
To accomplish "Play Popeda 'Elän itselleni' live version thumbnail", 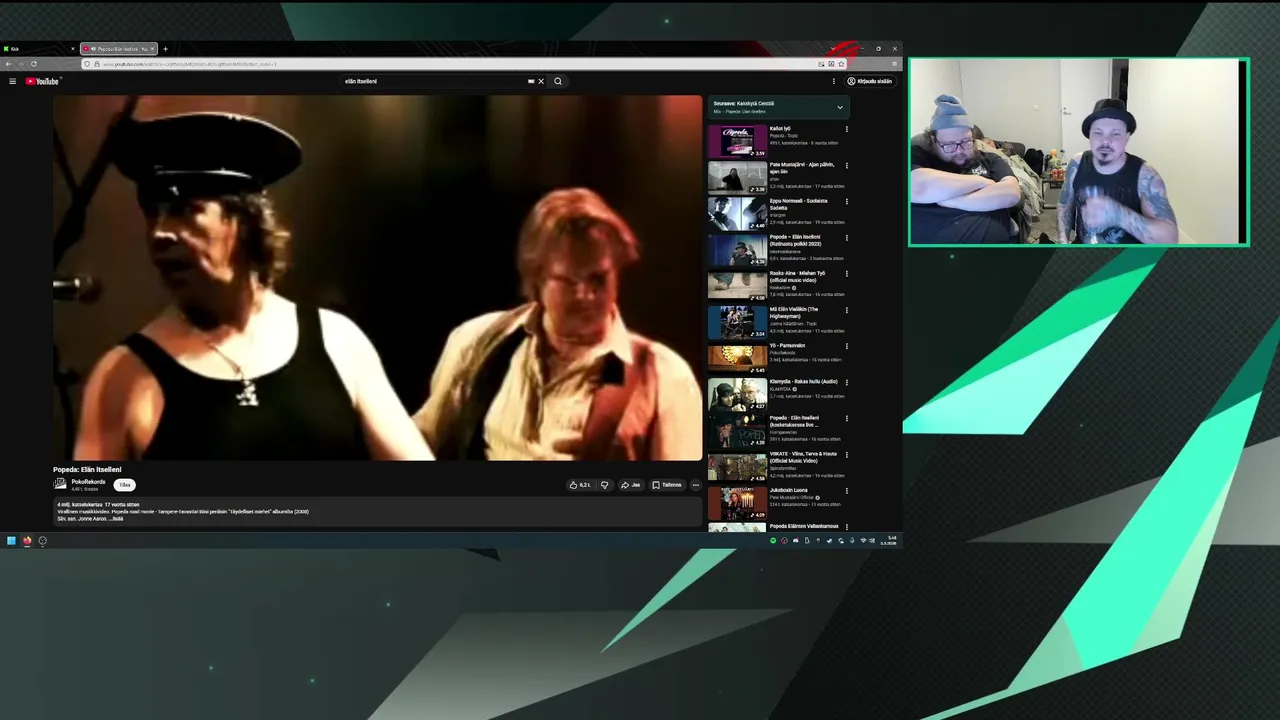I will coord(737,430).
